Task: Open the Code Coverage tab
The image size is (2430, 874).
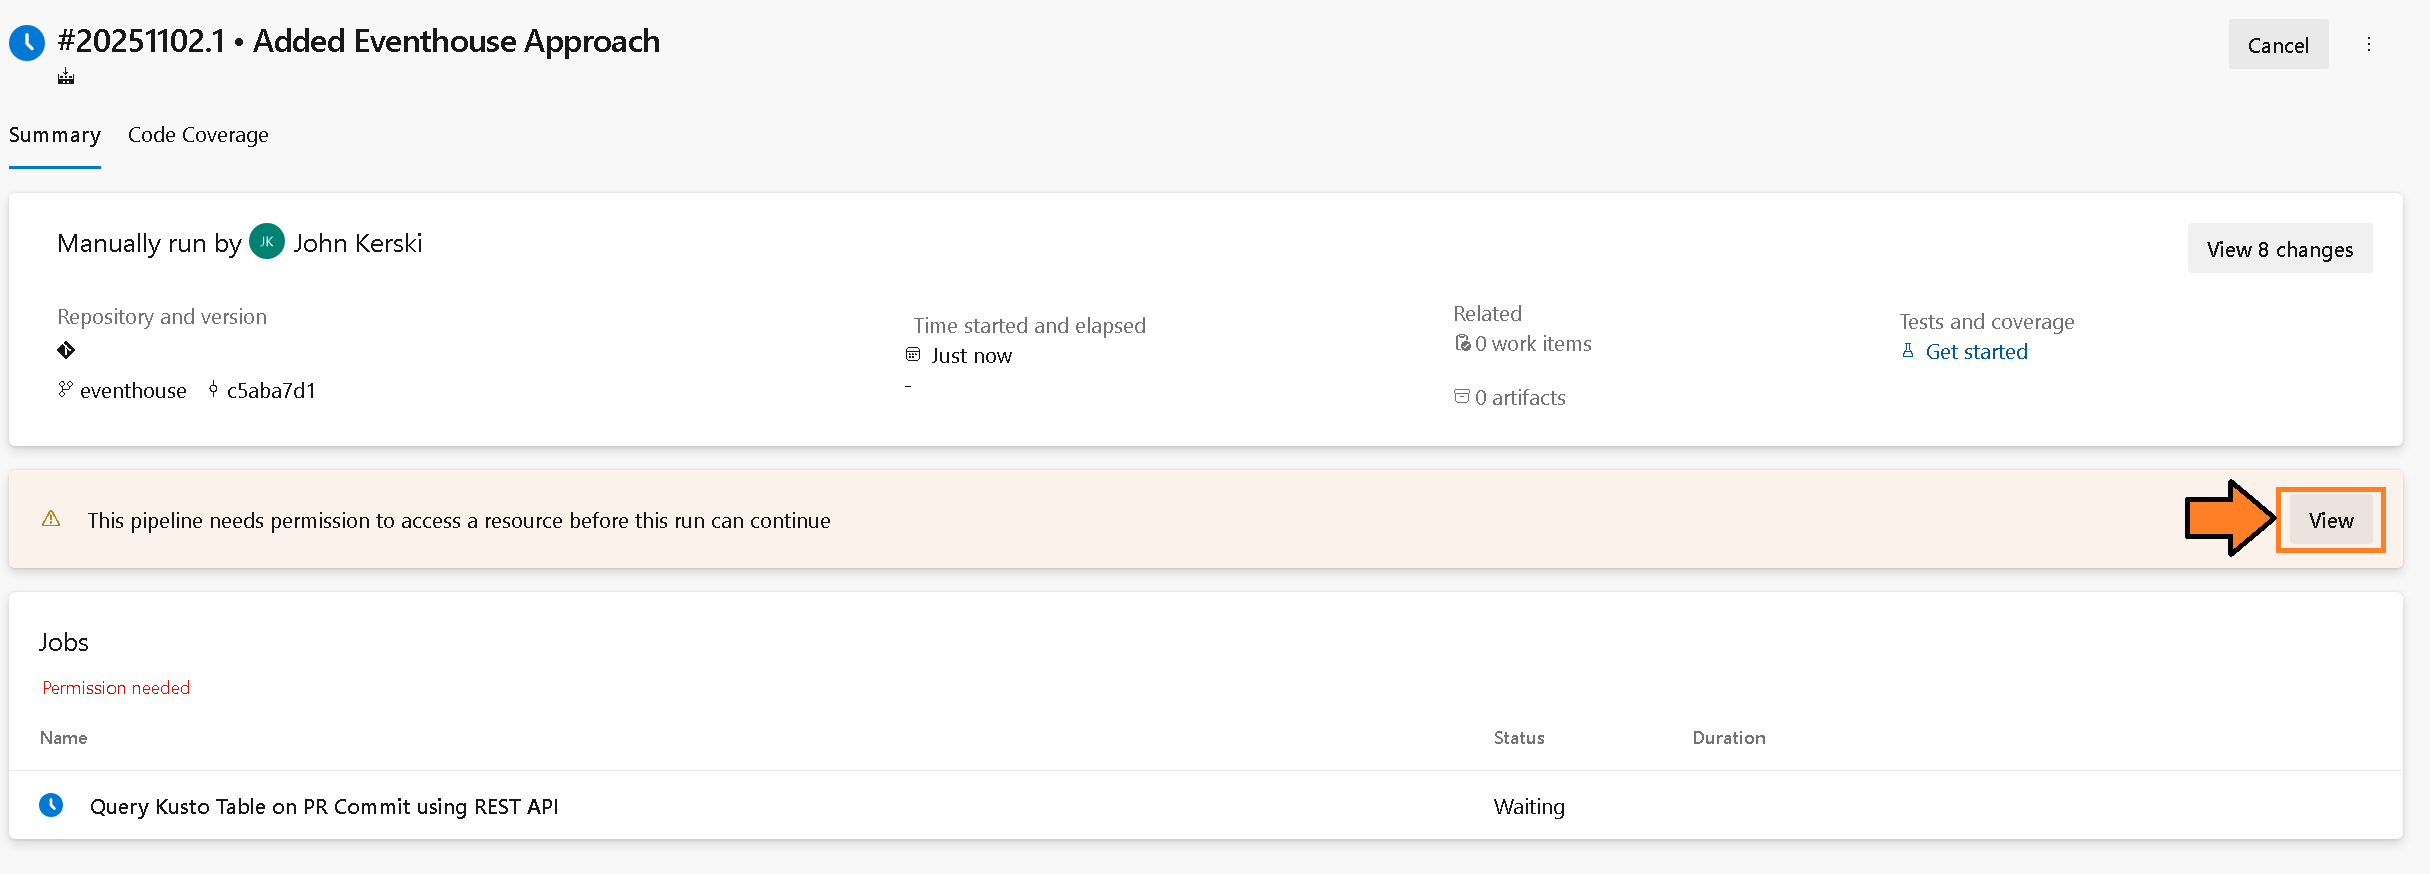Action: [x=198, y=135]
